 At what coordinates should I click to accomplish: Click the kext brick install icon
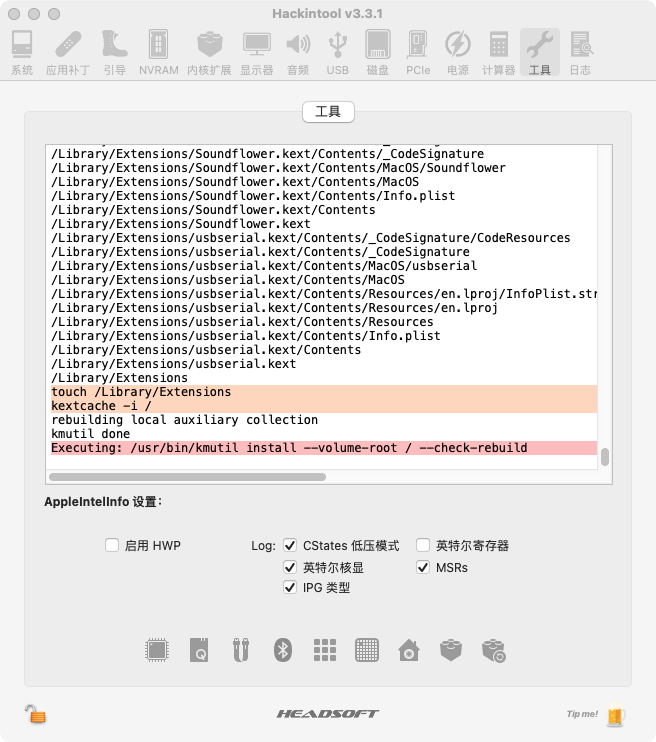click(x=451, y=650)
